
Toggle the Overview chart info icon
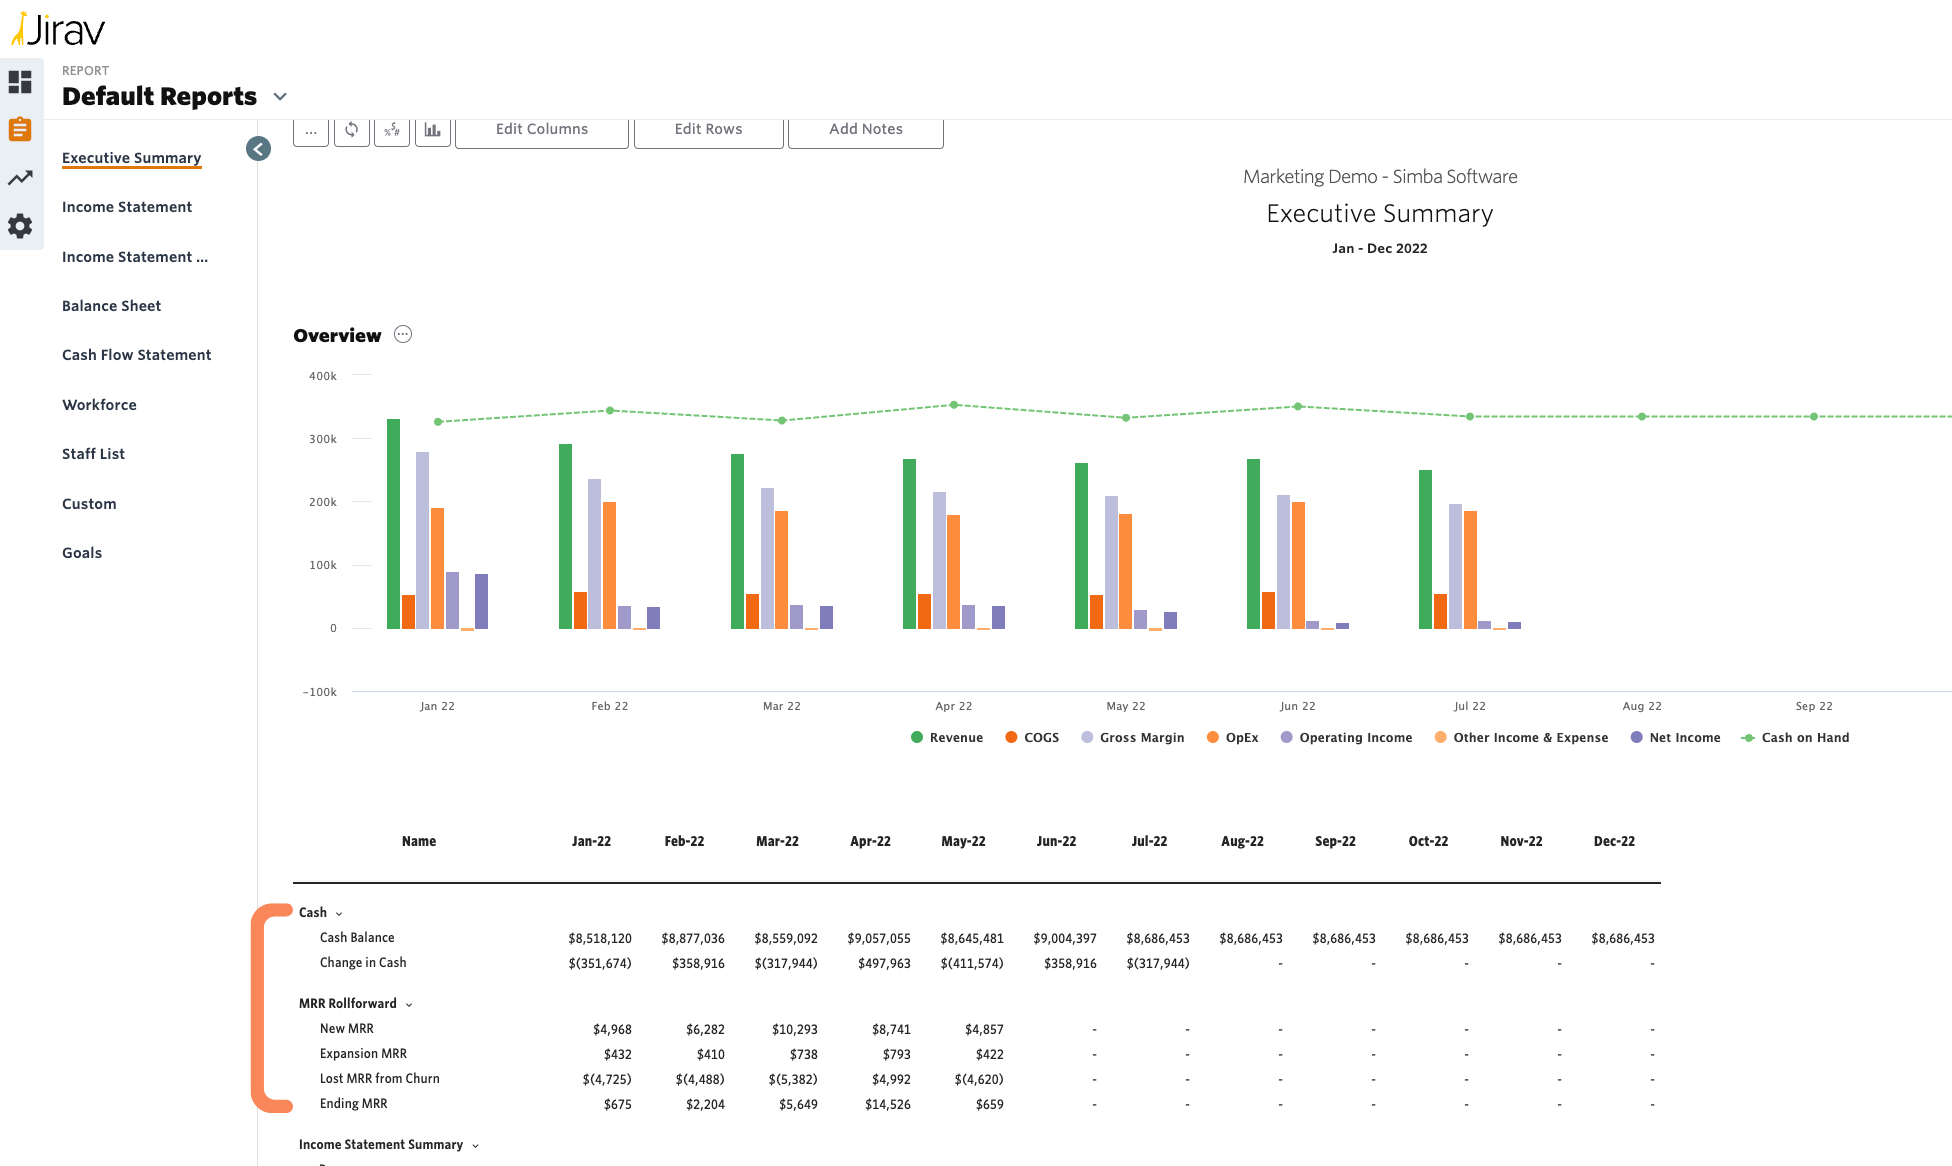coord(402,335)
